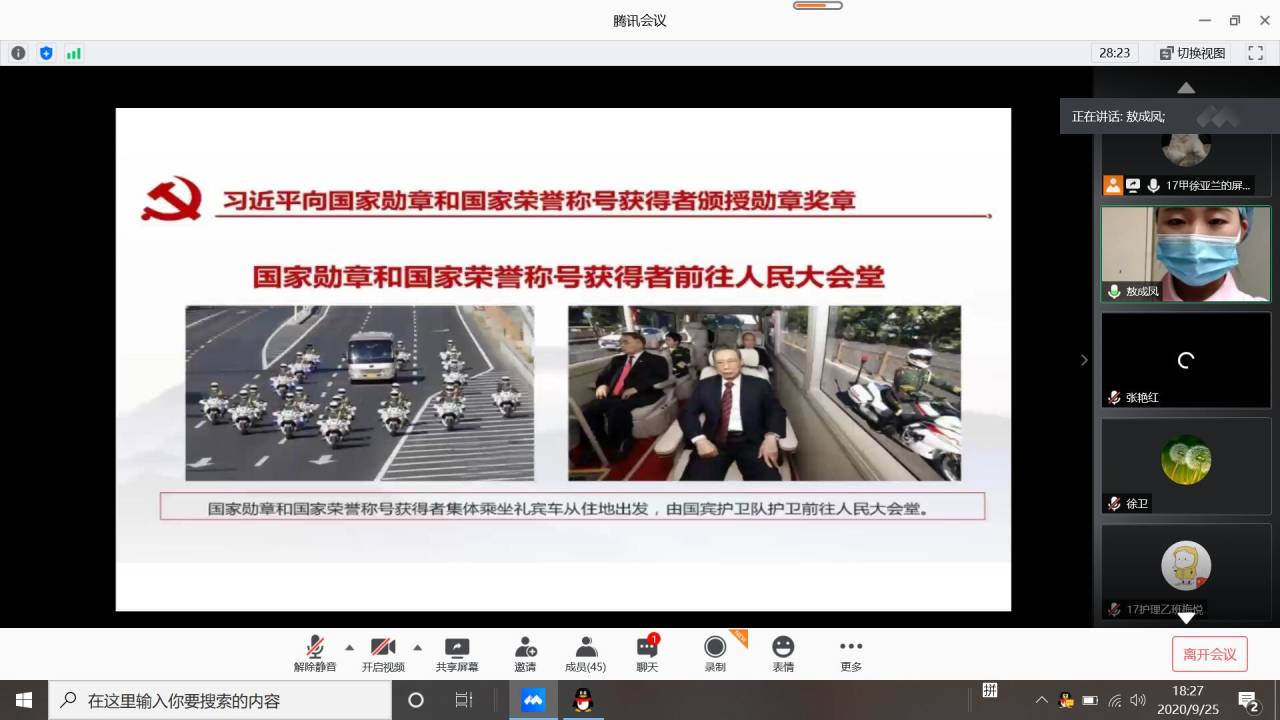Select 敖成凤 participant video thumbnail
Viewport: 1280px width, 720px height.
pyautogui.click(x=1185, y=254)
